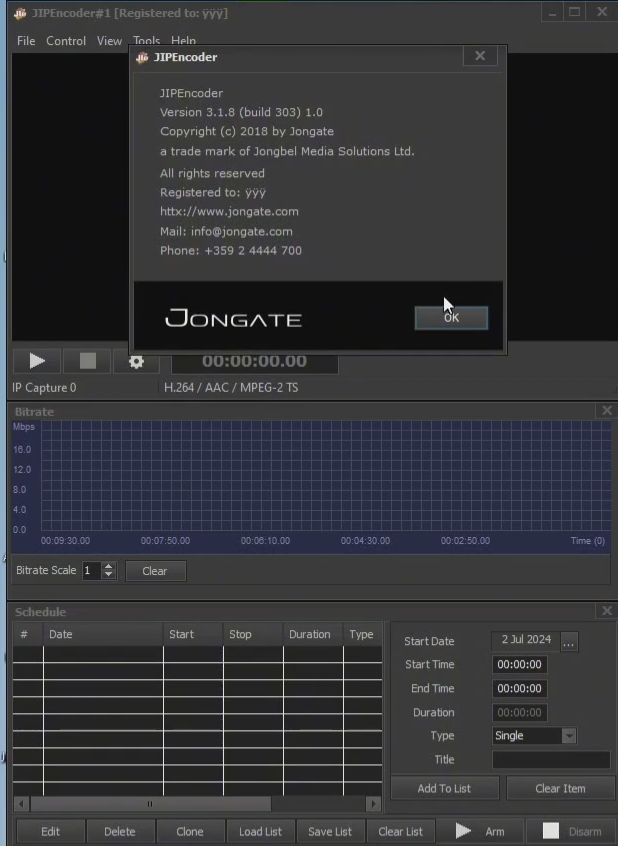Expand the Type dropdown showing Single

pos(568,736)
